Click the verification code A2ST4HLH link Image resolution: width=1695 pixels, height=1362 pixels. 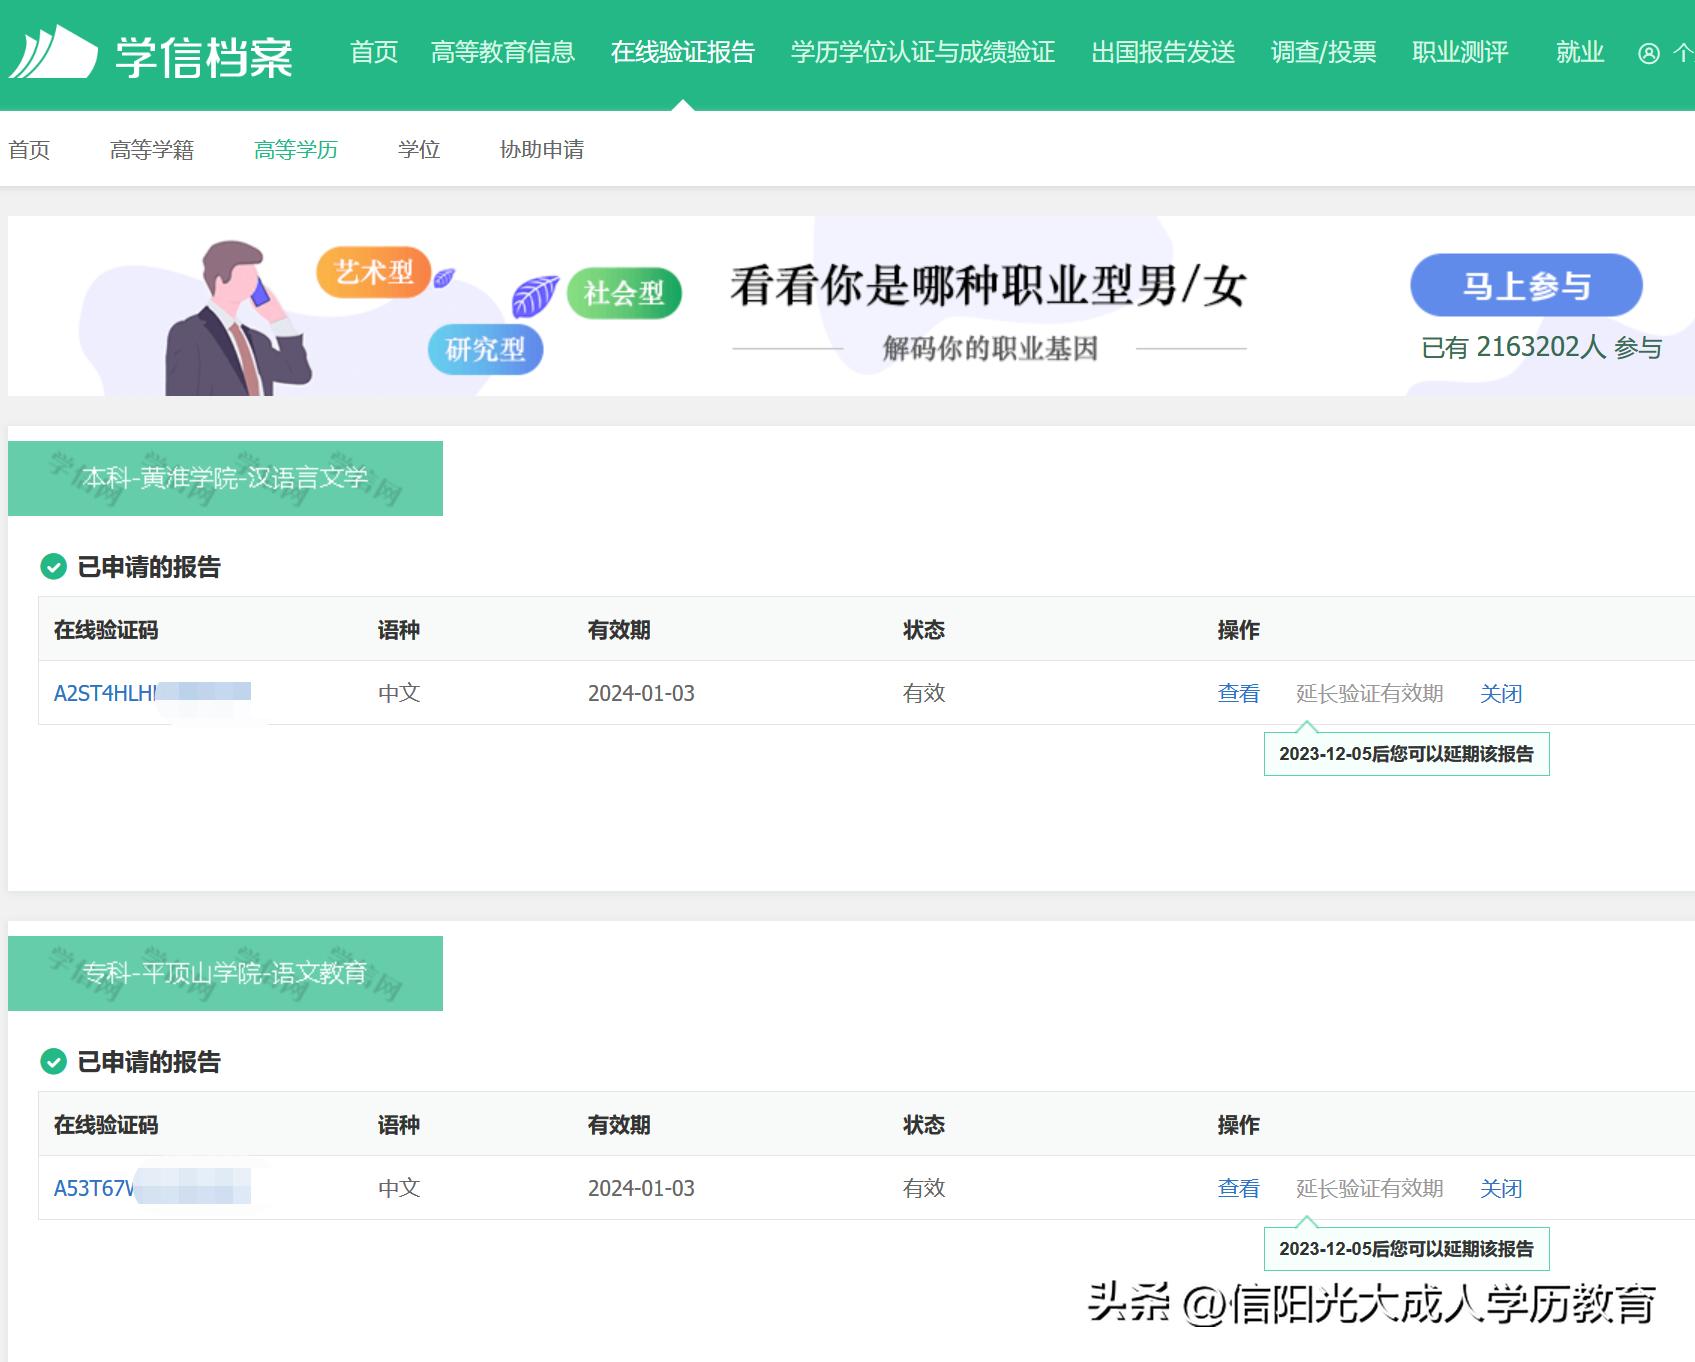(x=120, y=692)
